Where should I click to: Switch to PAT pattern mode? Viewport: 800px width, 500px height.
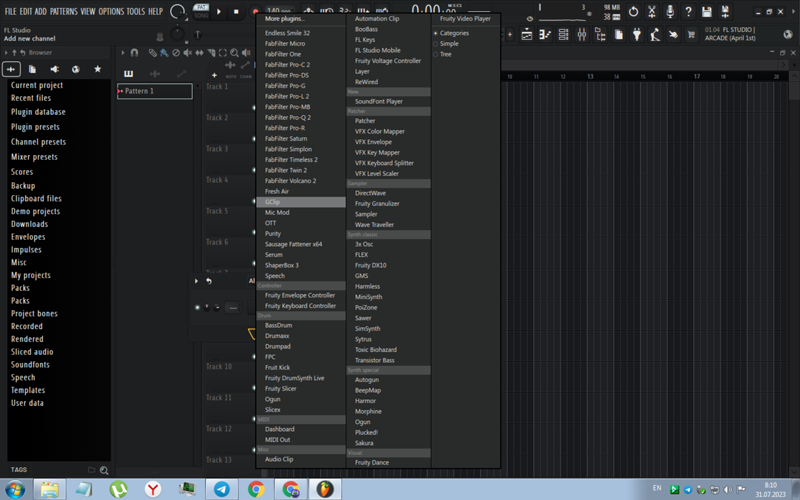[202, 7]
